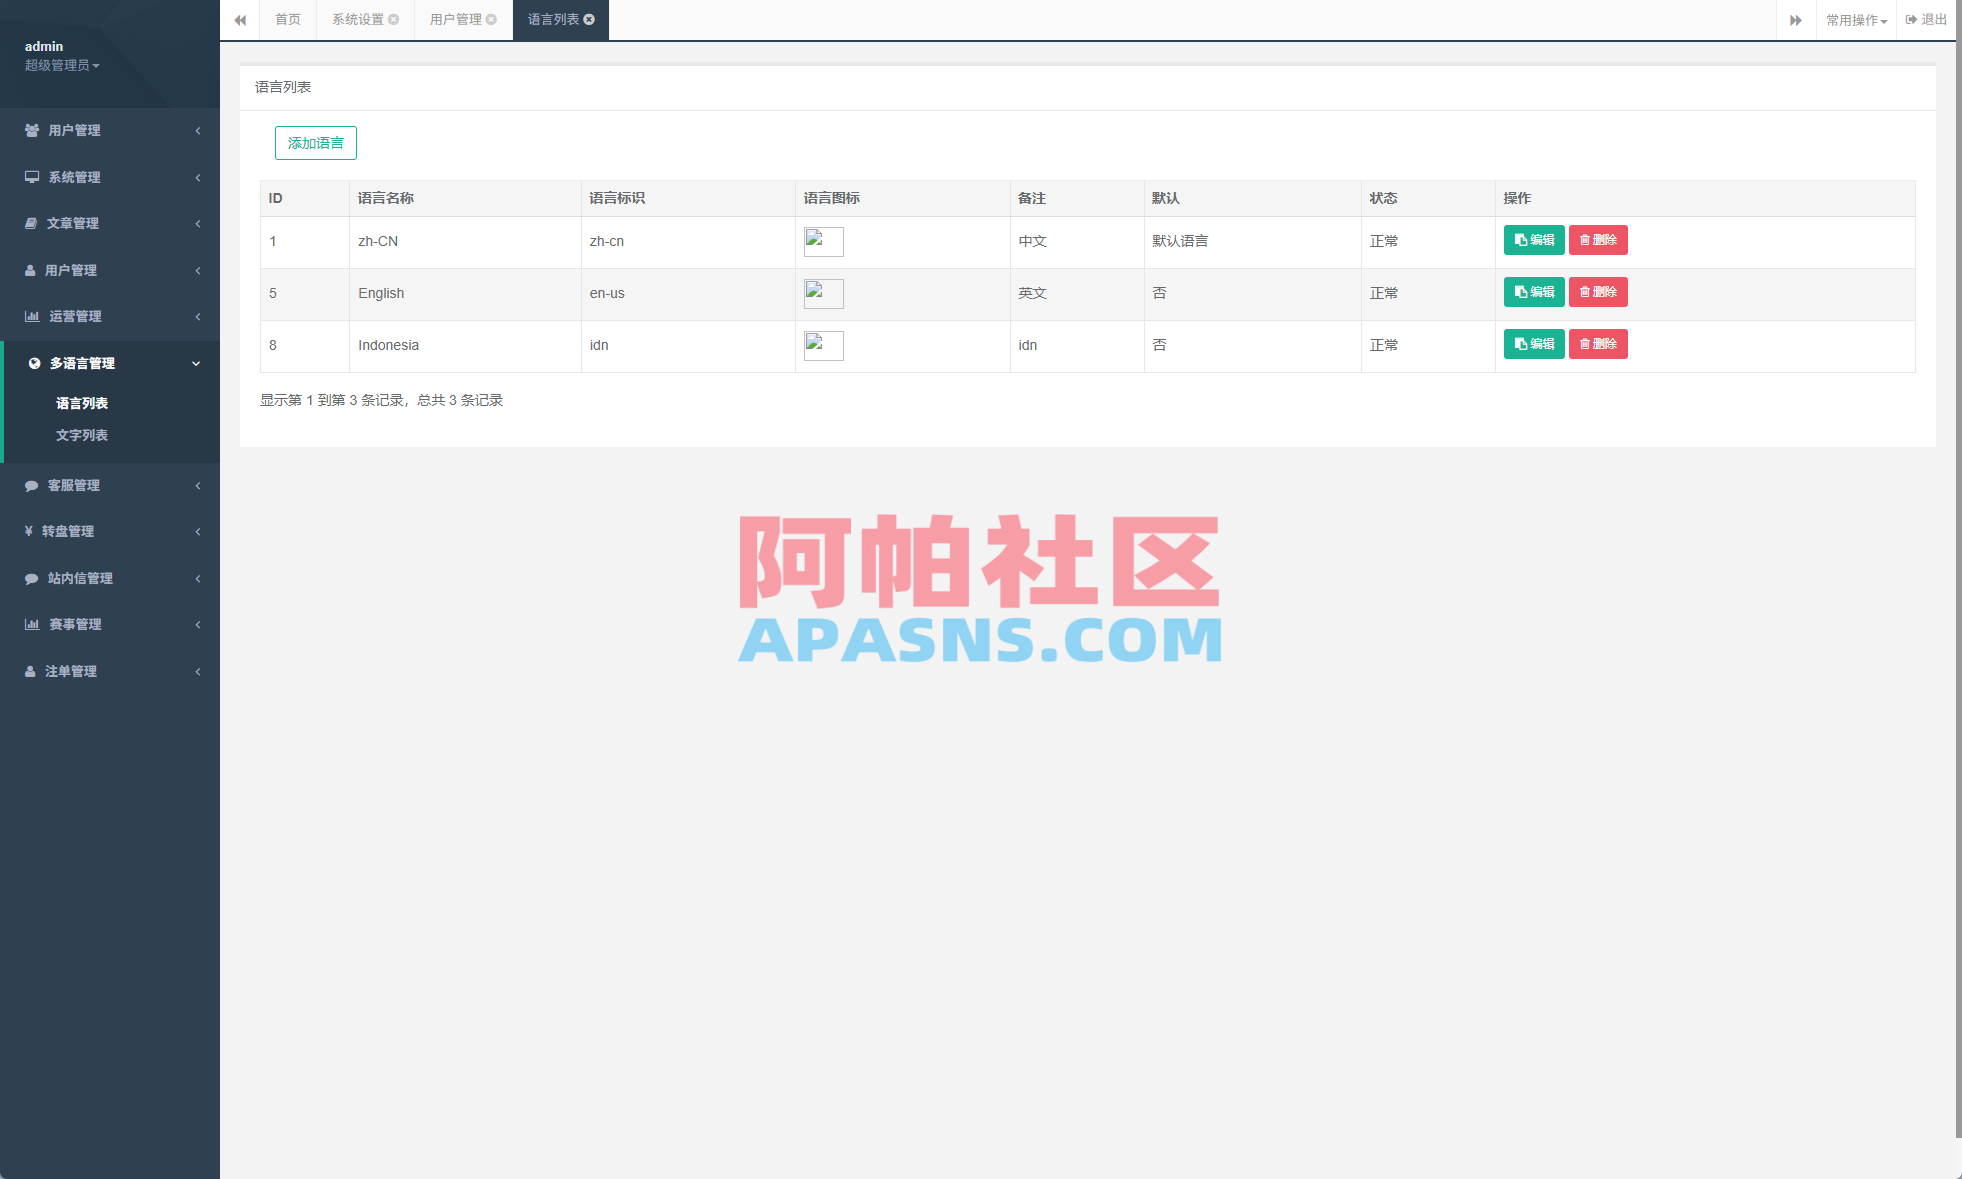Click the collapse-sidebar double arrow icon
1962x1179 pixels.
(240, 20)
